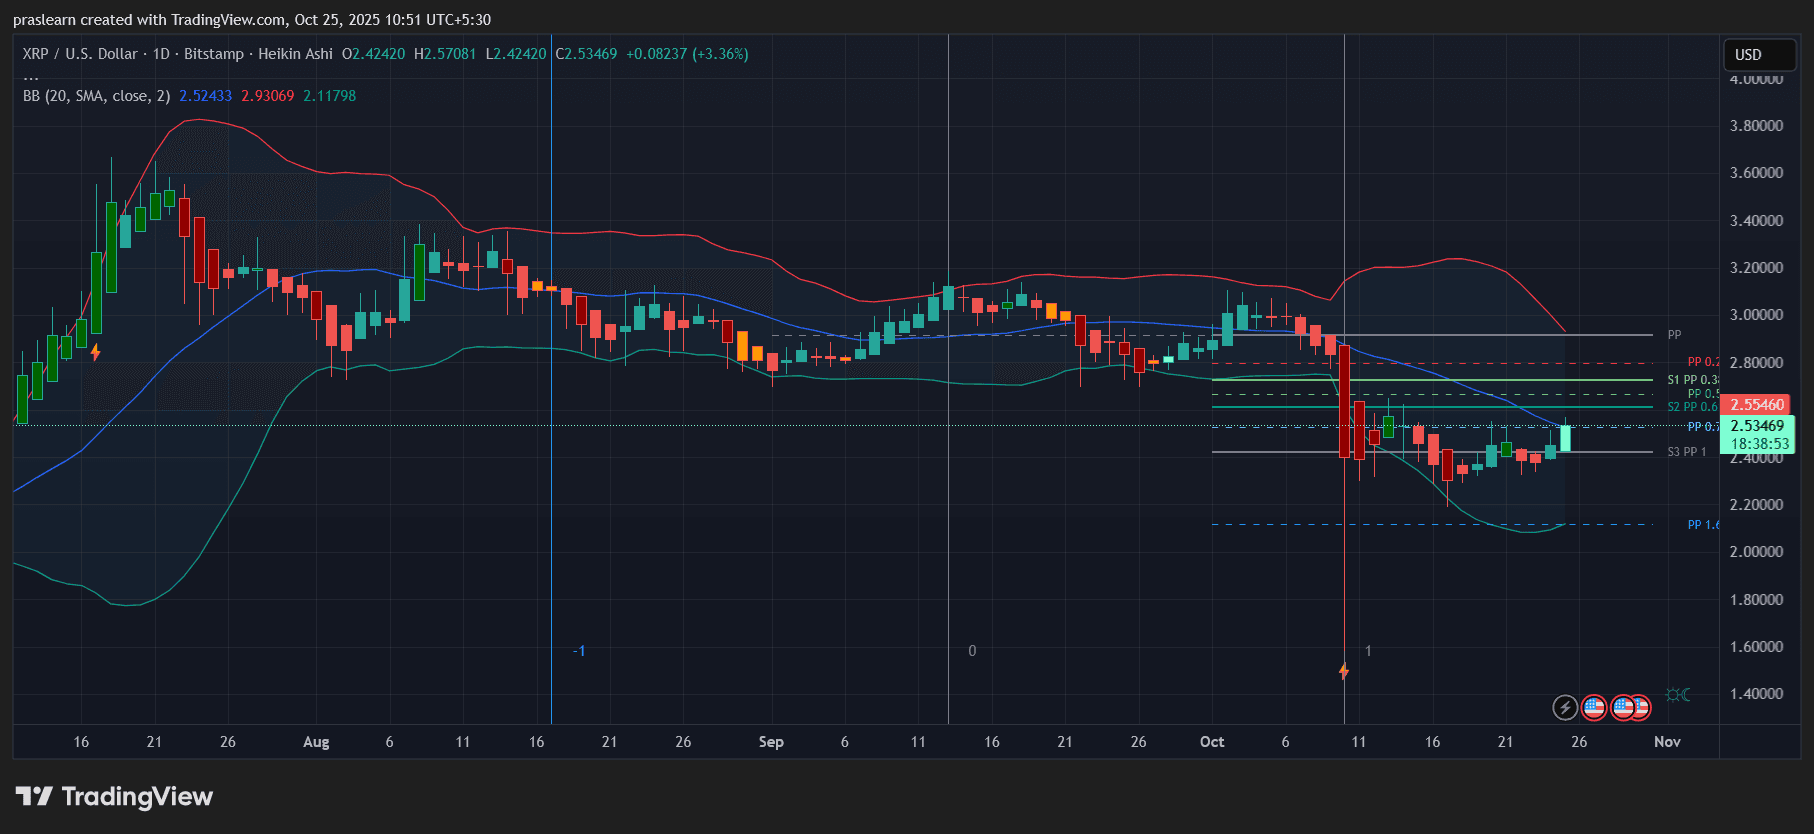Click the sun and moon session icon
This screenshot has height=834, width=1814.
click(x=1678, y=695)
